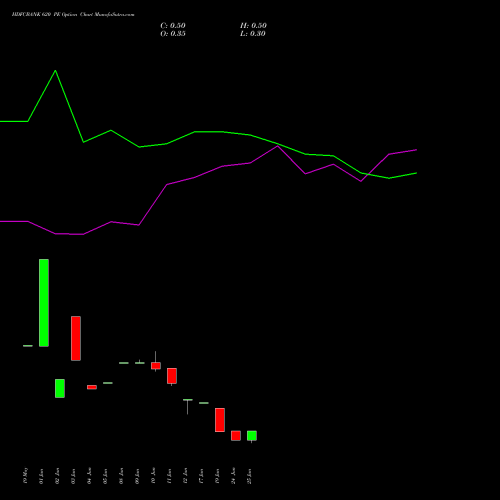
Task: Click the right end of the purple line
Action: [416, 150]
